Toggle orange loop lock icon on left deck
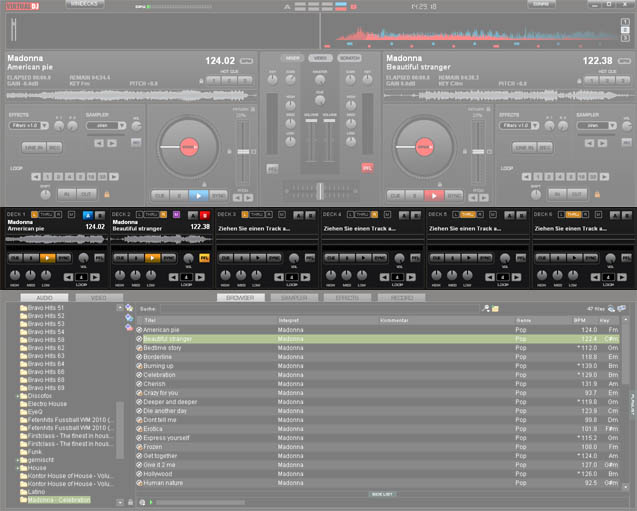This screenshot has width=637, height=511. 107,195
